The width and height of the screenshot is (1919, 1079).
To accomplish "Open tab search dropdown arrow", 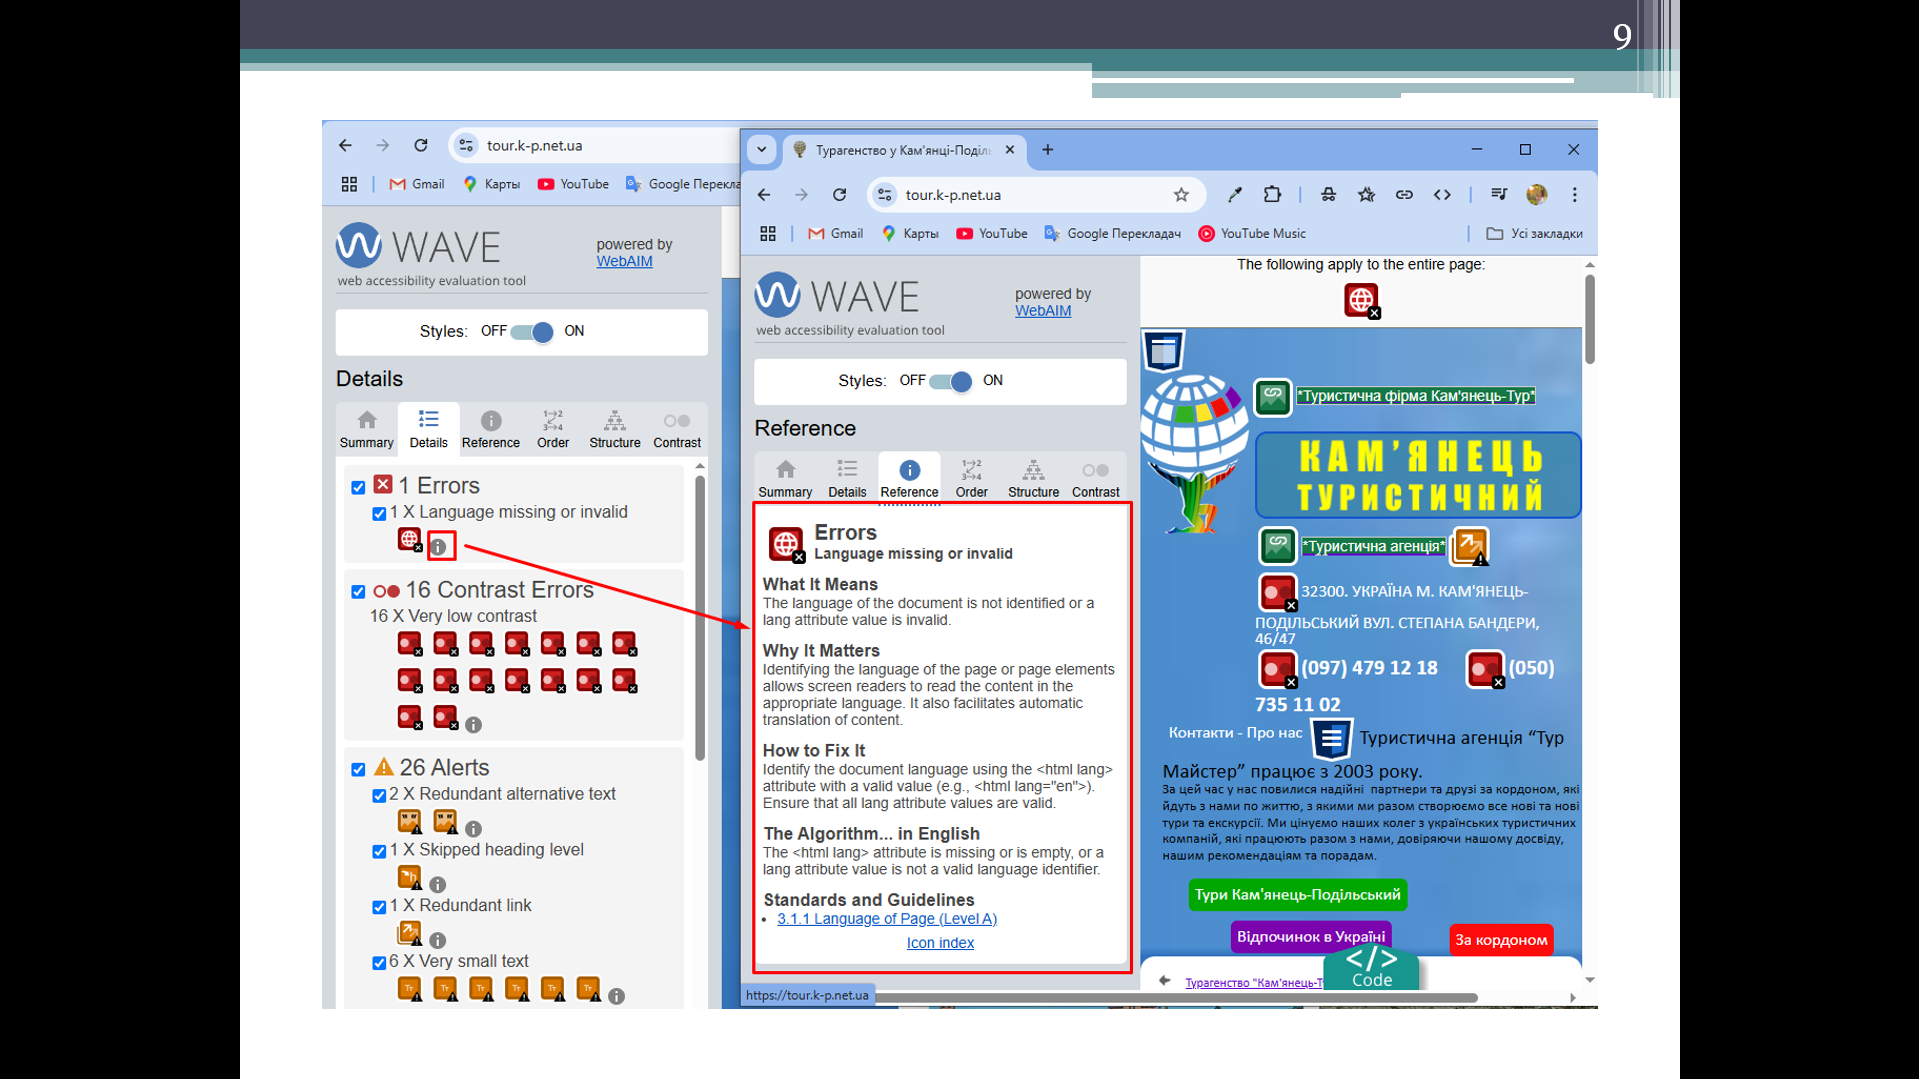I will tap(762, 150).
